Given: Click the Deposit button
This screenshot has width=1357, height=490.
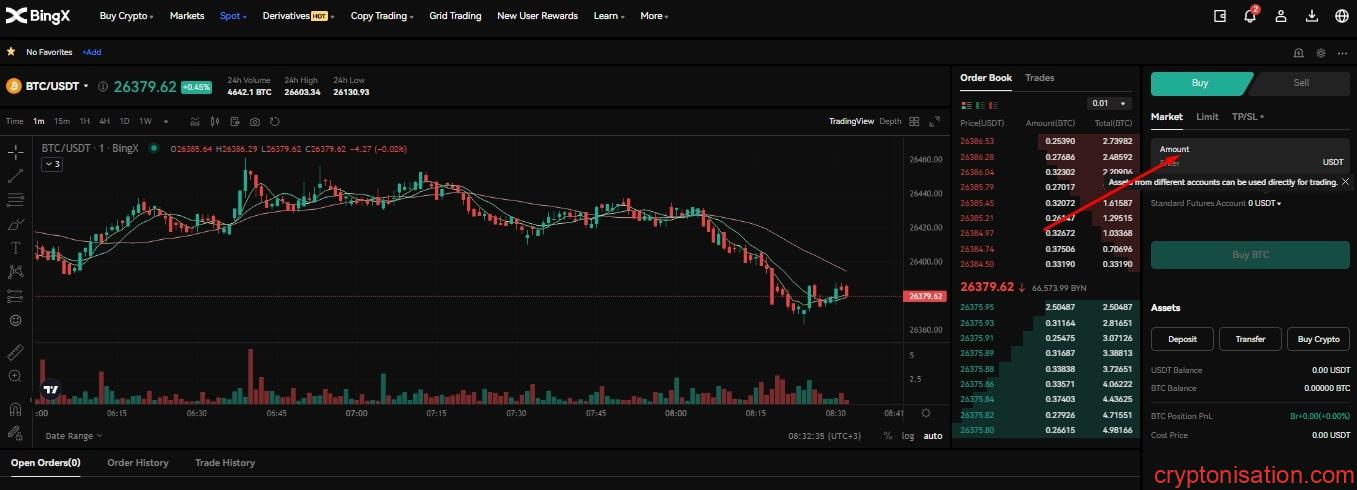Looking at the screenshot, I should 1182,339.
